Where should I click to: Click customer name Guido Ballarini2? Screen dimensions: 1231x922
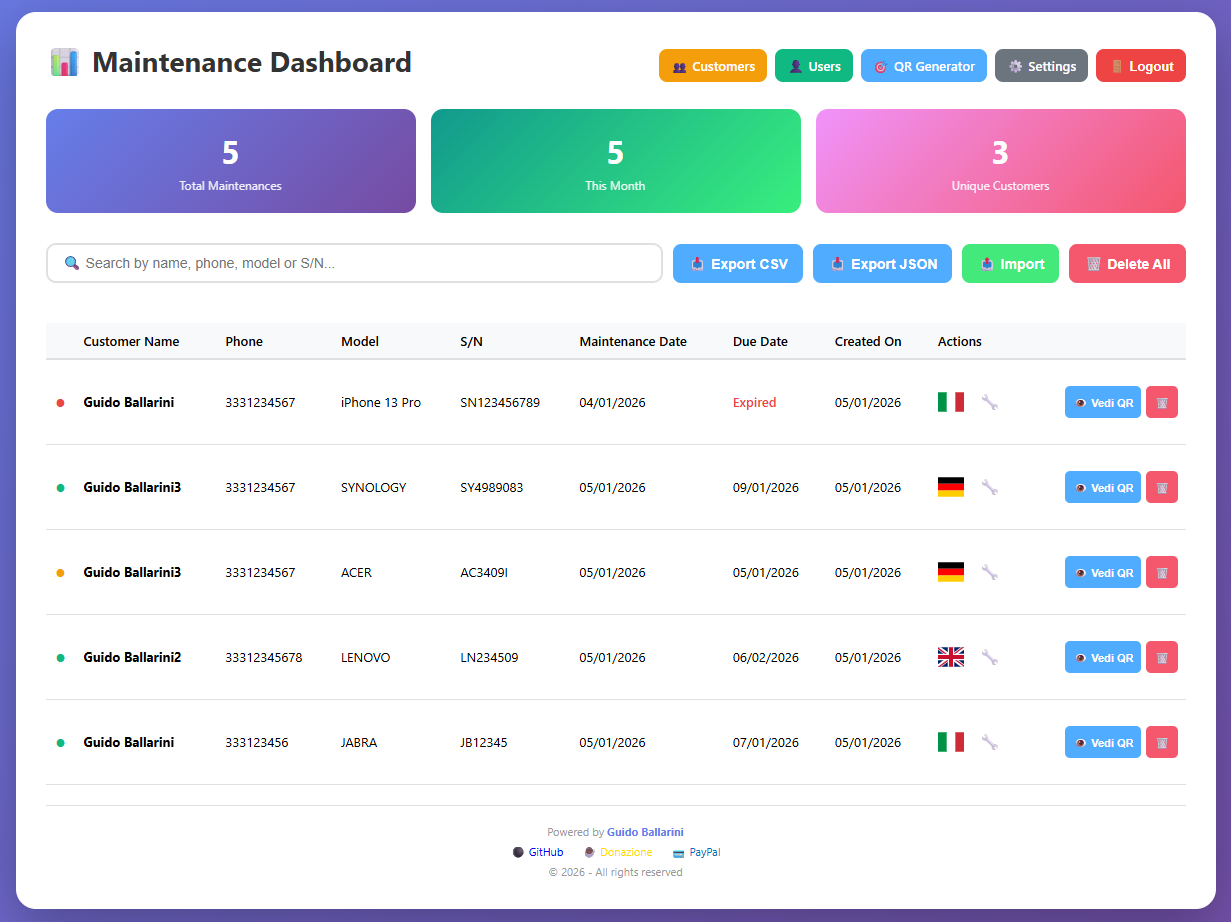click(132, 657)
